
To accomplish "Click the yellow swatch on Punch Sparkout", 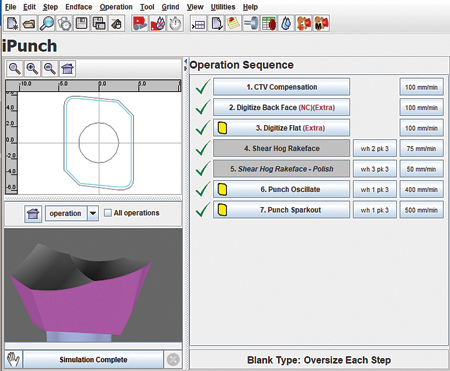I will point(222,210).
